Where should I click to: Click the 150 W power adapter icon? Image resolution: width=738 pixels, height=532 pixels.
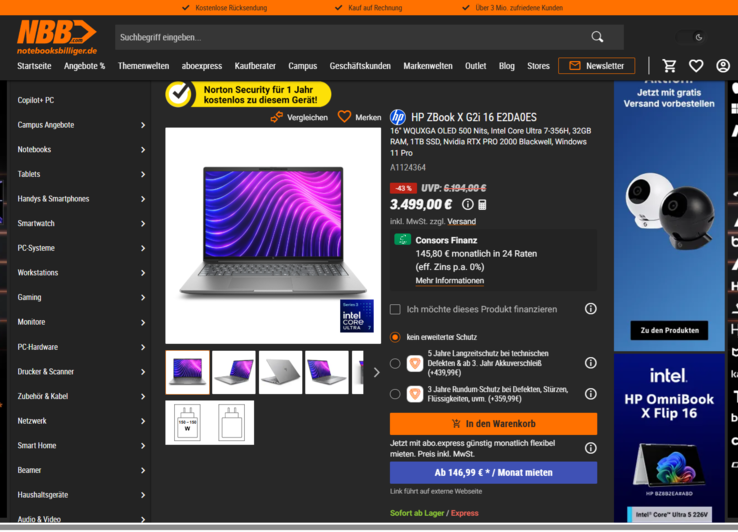[187, 422]
